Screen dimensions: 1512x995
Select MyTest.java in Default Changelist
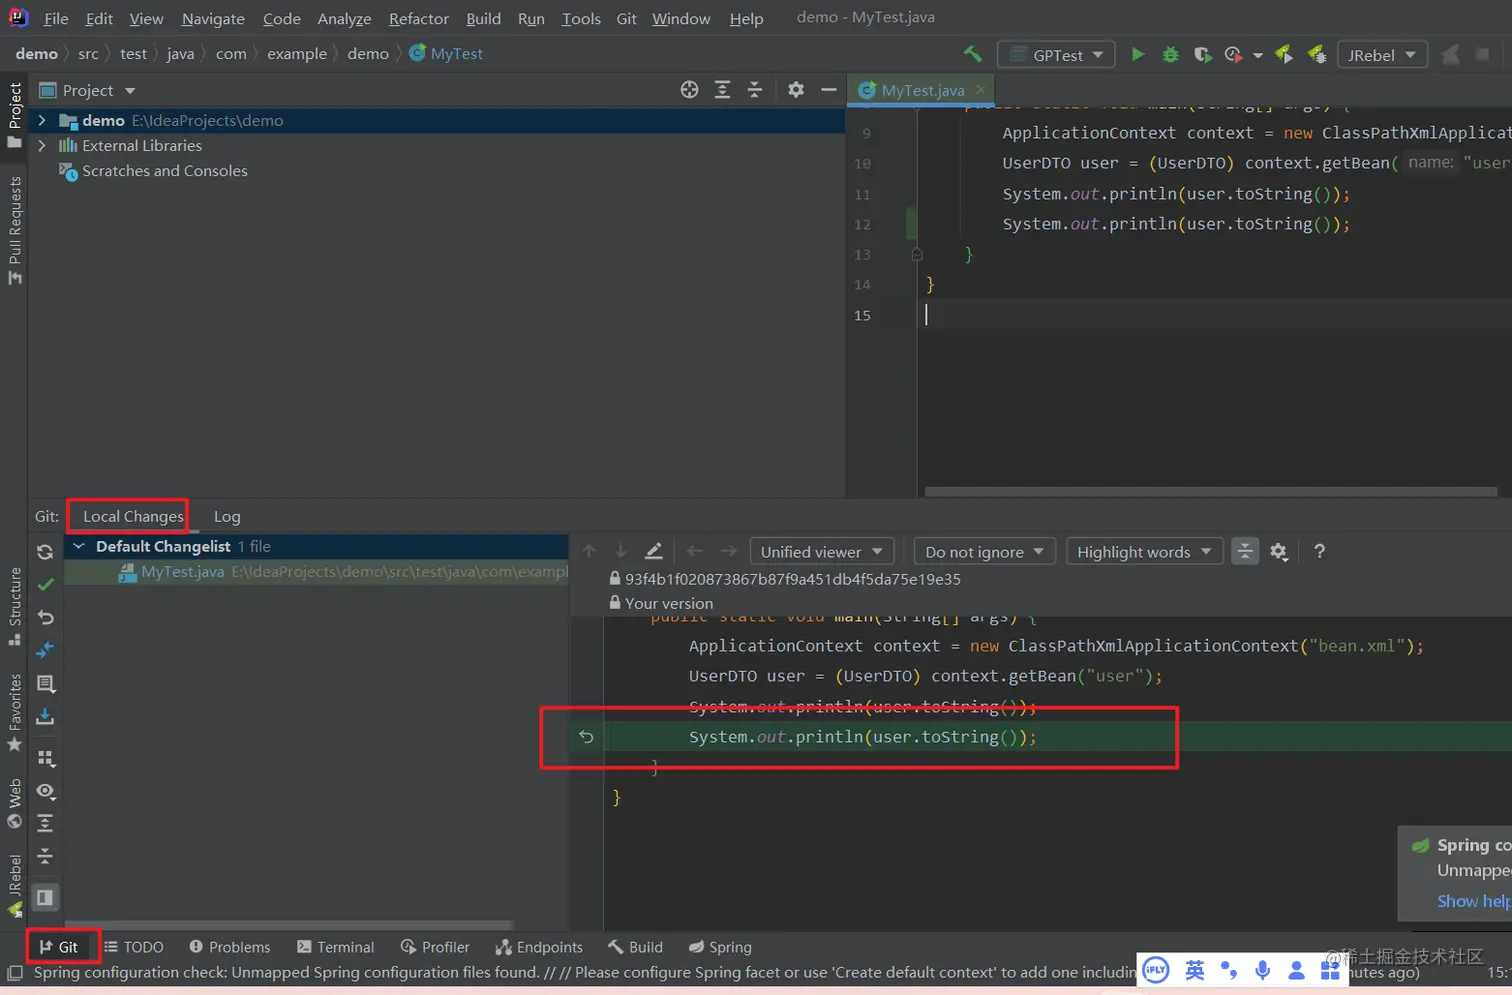tap(316, 572)
